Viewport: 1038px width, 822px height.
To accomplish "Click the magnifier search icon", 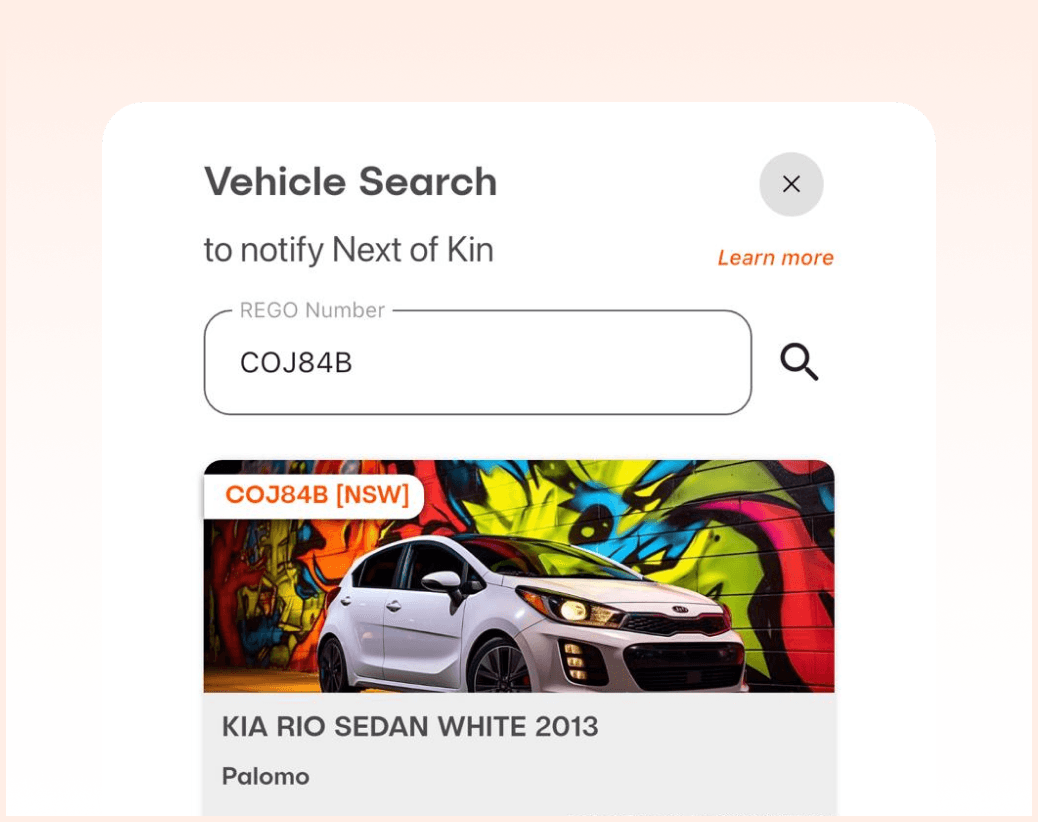I will tap(799, 362).
